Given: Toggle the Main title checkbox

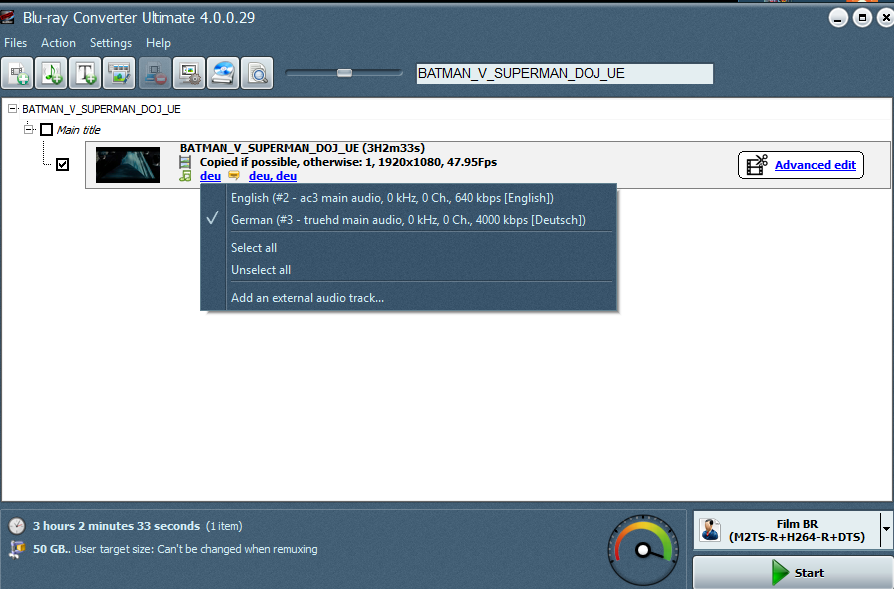Looking at the screenshot, I should pyautogui.click(x=47, y=130).
